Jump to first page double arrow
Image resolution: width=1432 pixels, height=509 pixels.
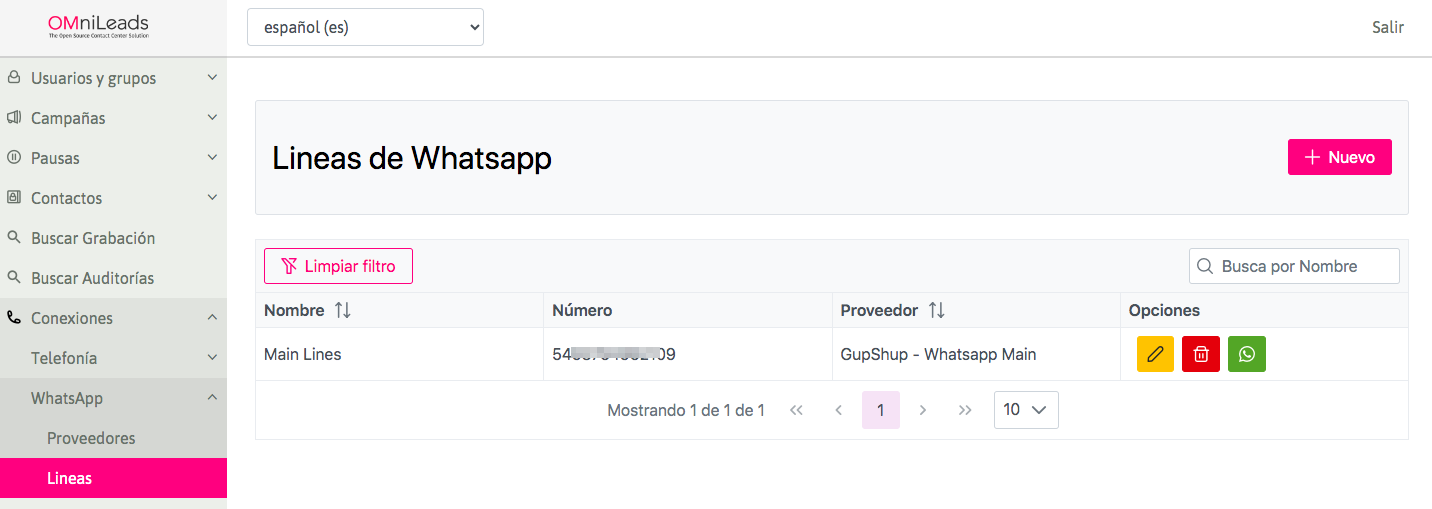797,410
